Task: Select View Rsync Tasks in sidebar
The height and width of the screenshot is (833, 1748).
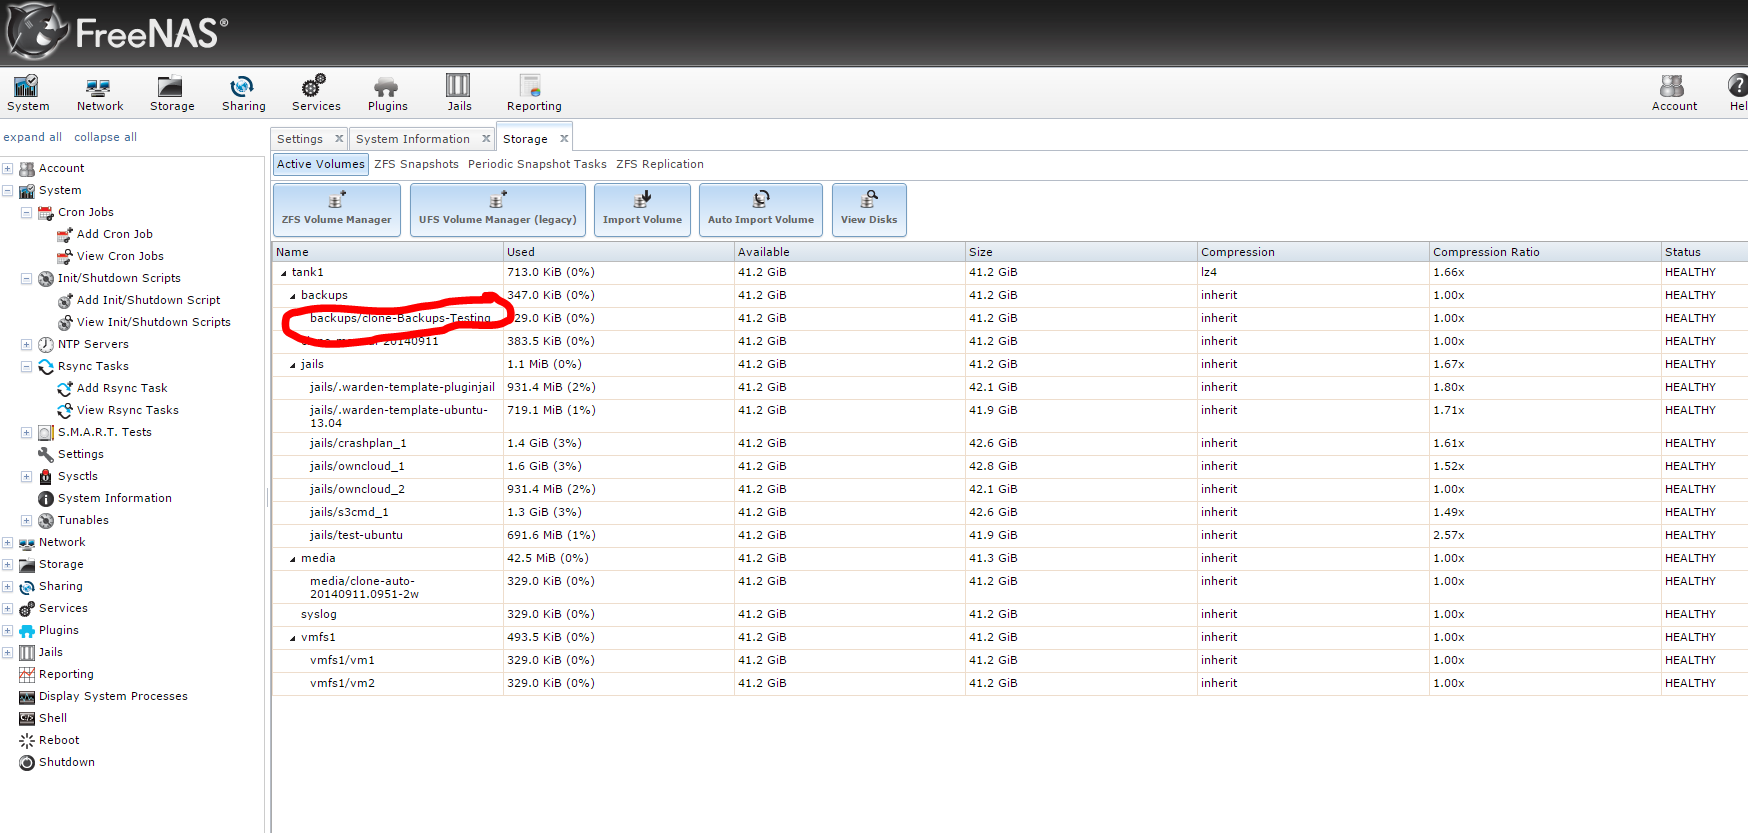Action: coord(128,410)
